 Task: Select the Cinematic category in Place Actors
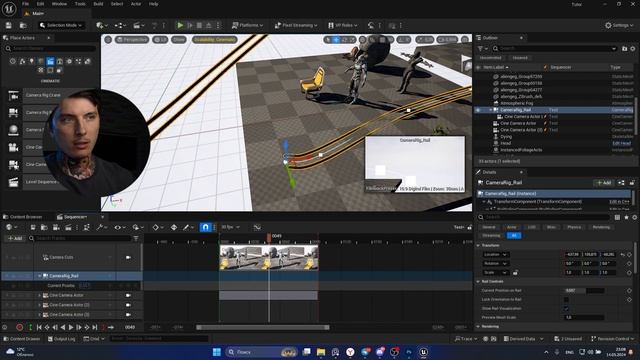tap(50, 62)
